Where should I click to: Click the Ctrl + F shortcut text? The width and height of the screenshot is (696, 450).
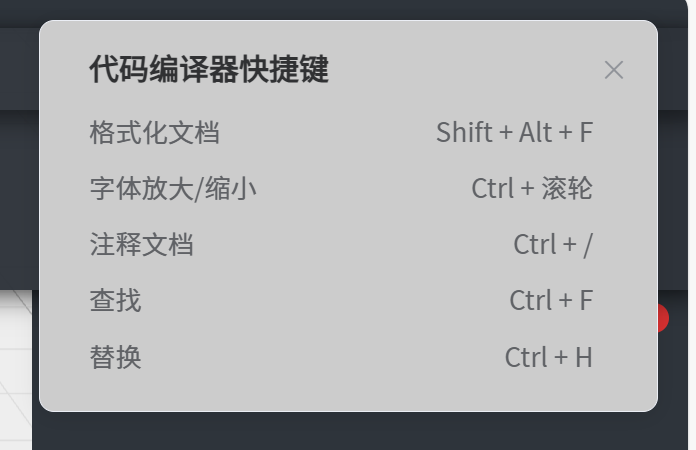pyautogui.click(x=551, y=300)
